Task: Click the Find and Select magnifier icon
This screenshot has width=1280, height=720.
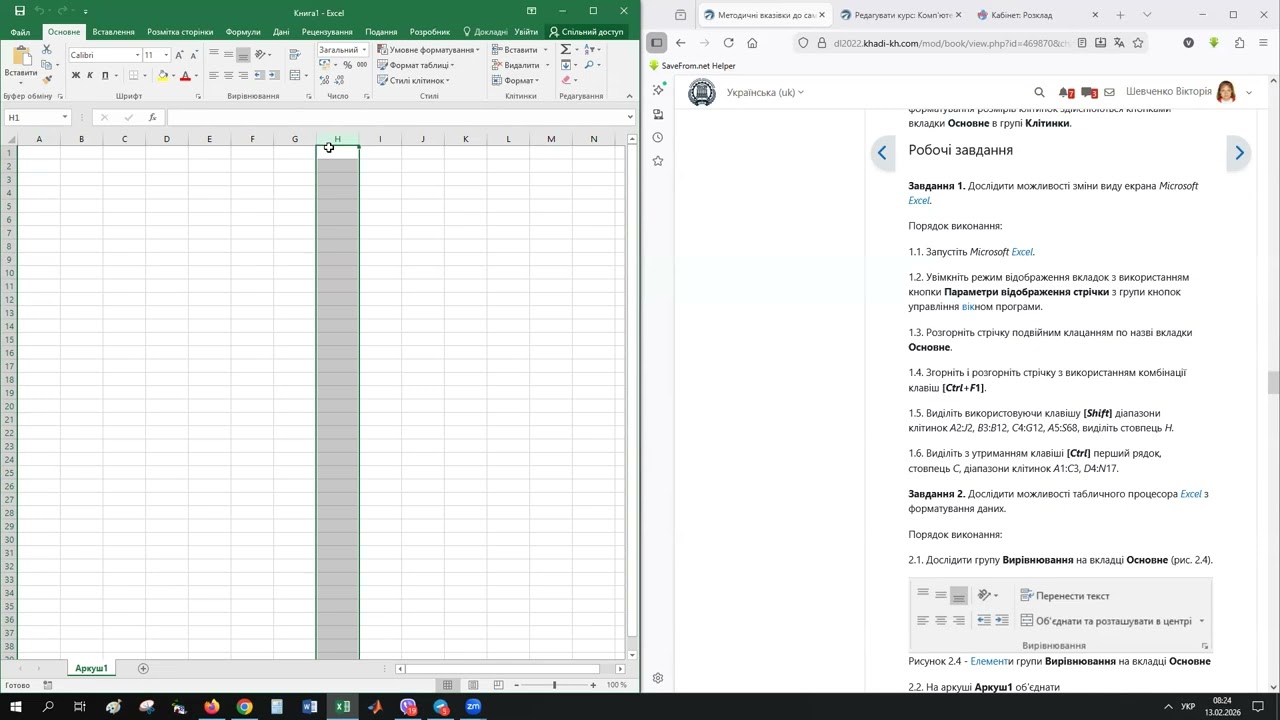Action: point(590,65)
